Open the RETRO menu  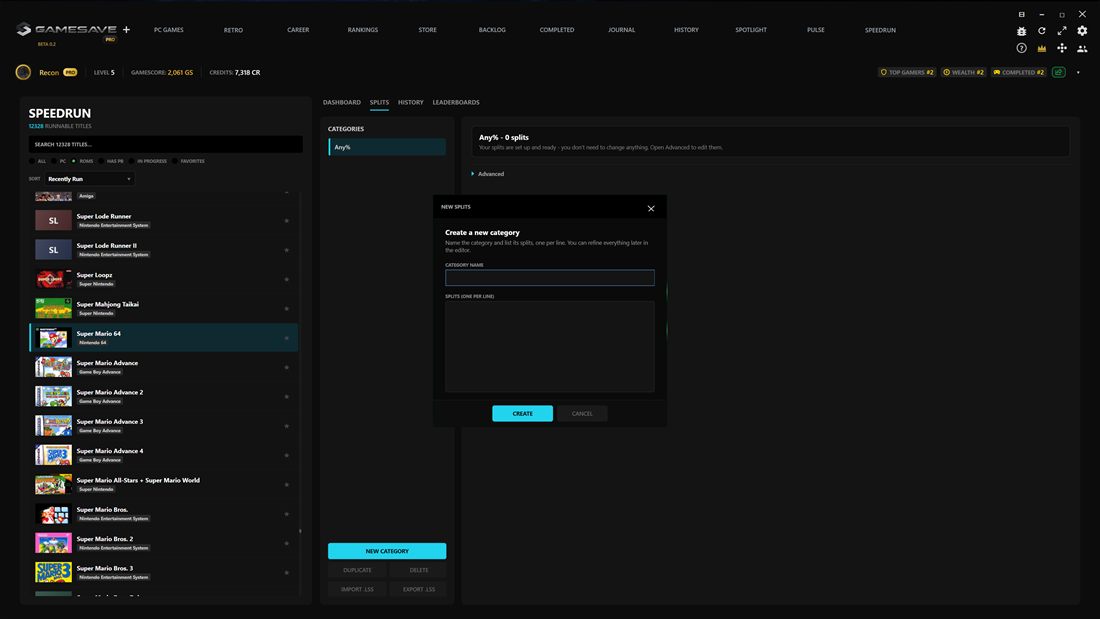233,30
